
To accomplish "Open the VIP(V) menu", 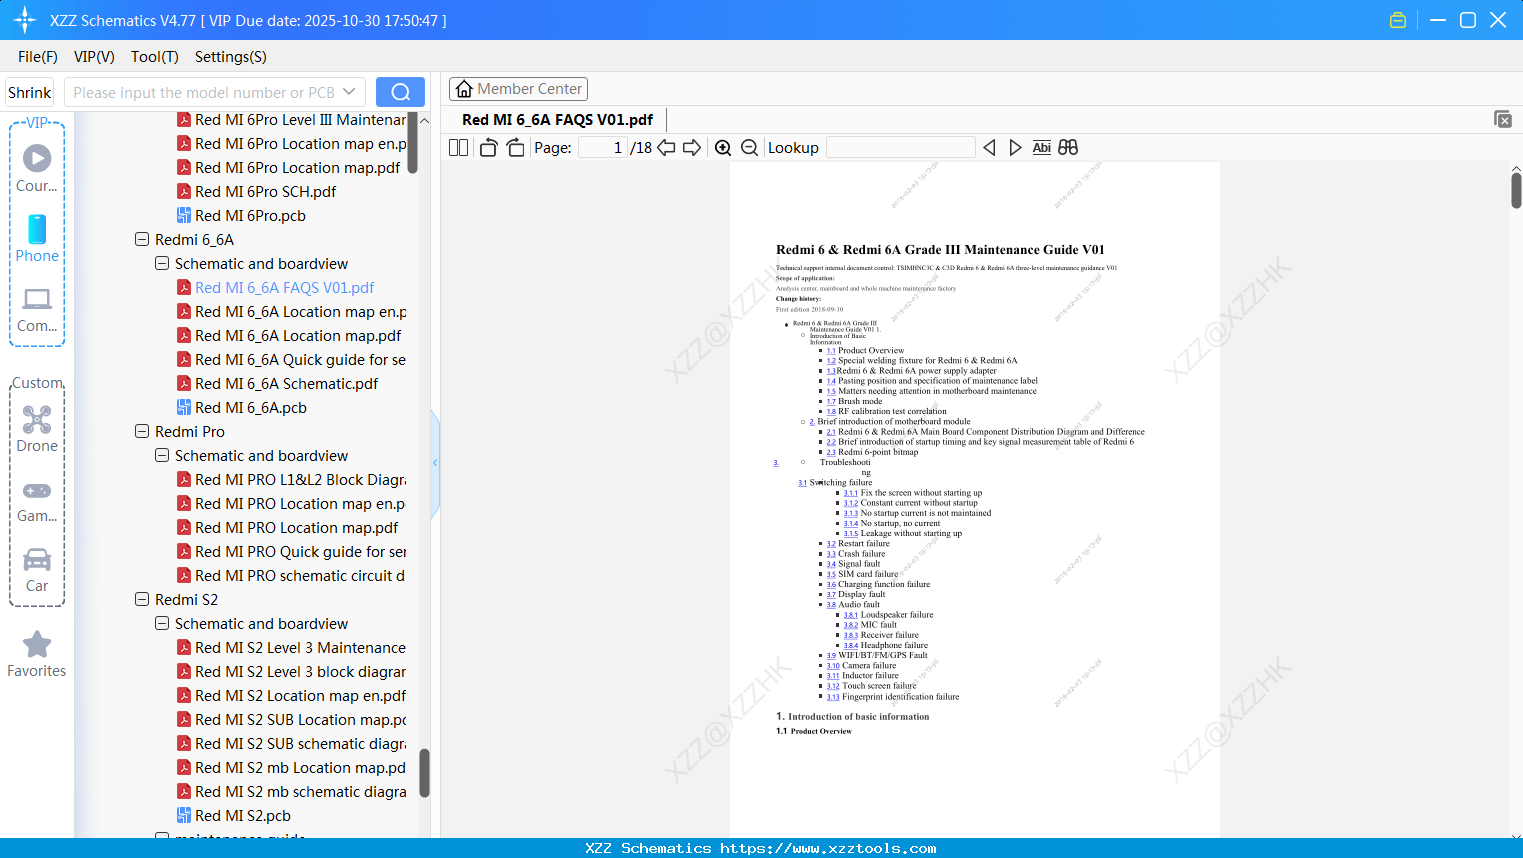I will click(x=94, y=57).
